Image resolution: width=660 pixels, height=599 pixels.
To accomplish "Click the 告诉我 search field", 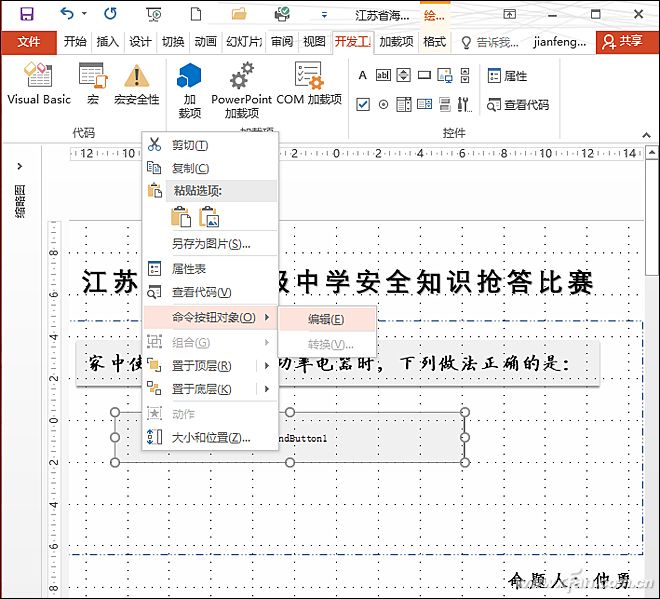I will point(489,42).
